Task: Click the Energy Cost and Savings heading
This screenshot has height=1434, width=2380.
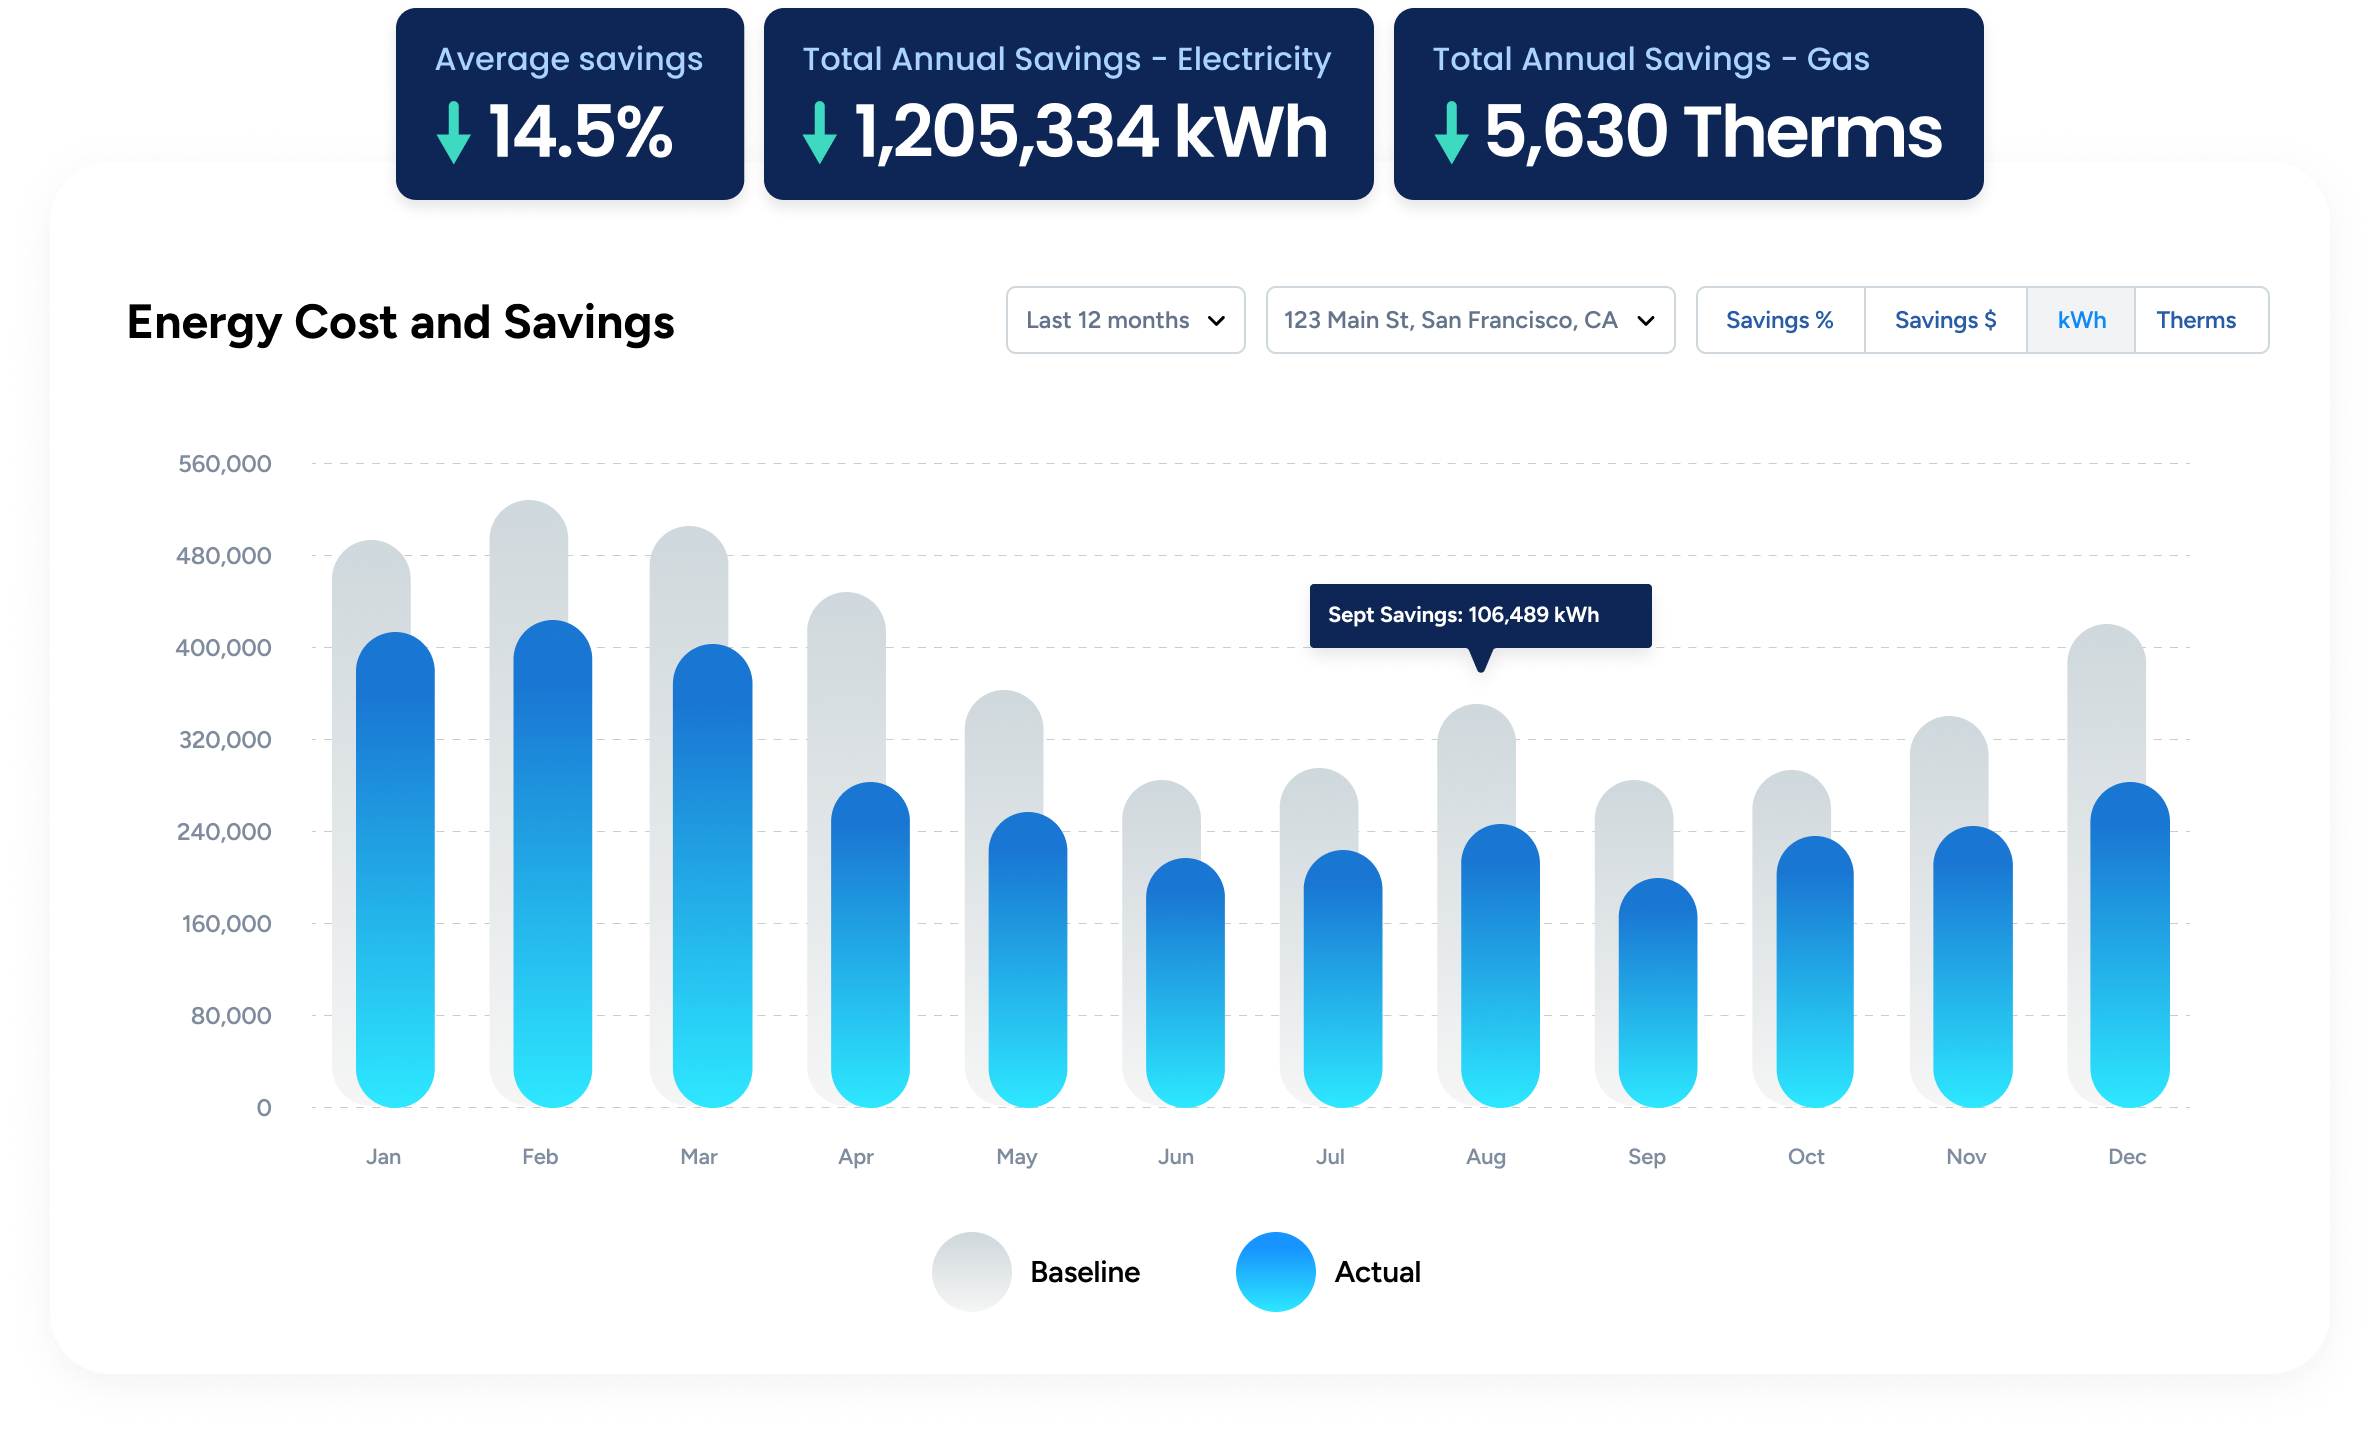Action: pyautogui.click(x=401, y=323)
